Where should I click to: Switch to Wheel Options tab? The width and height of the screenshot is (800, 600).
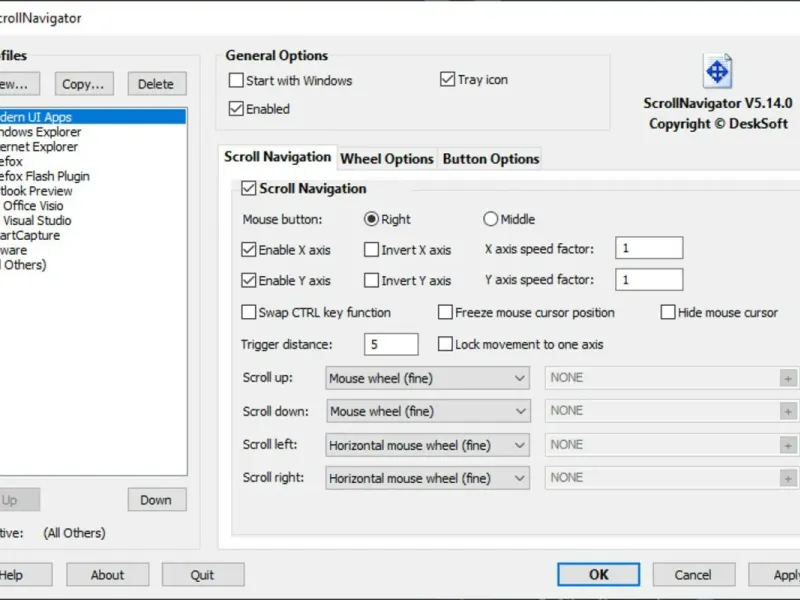pyautogui.click(x=387, y=159)
